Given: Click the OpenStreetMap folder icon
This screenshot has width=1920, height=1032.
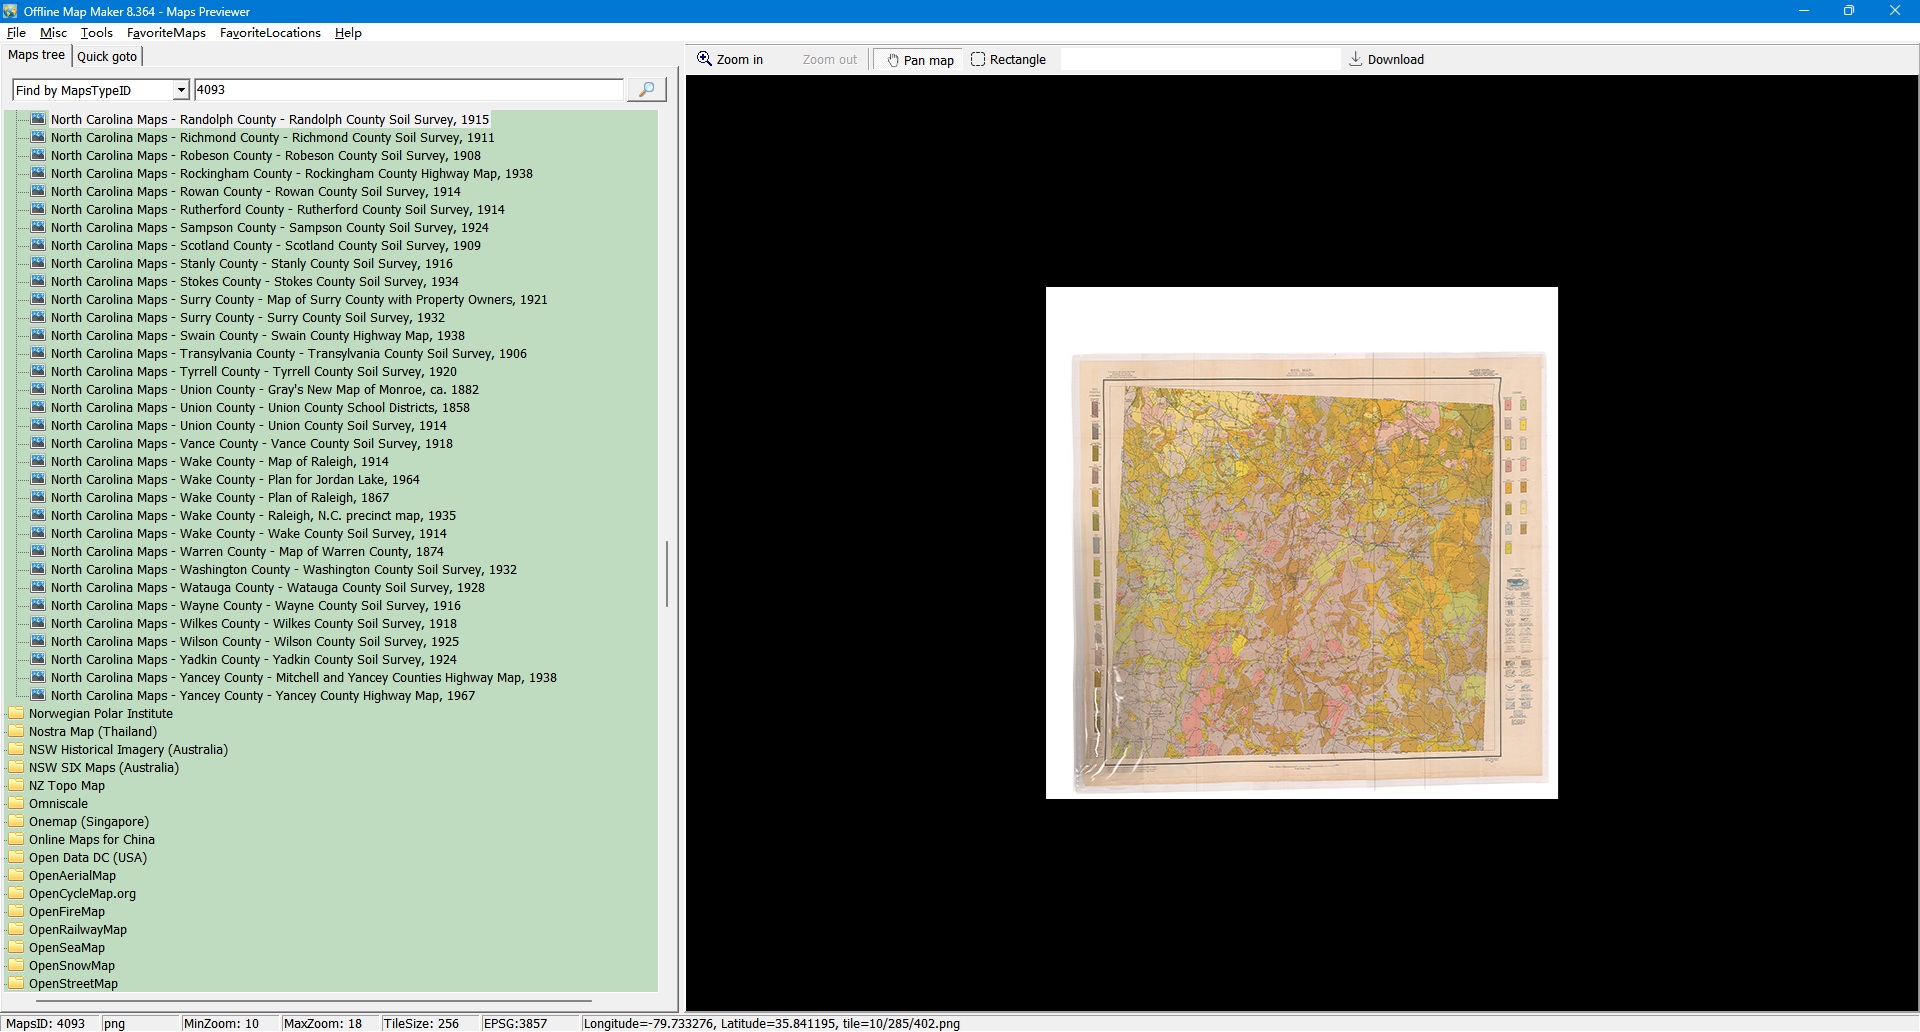Looking at the screenshot, I should pyautogui.click(x=16, y=983).
